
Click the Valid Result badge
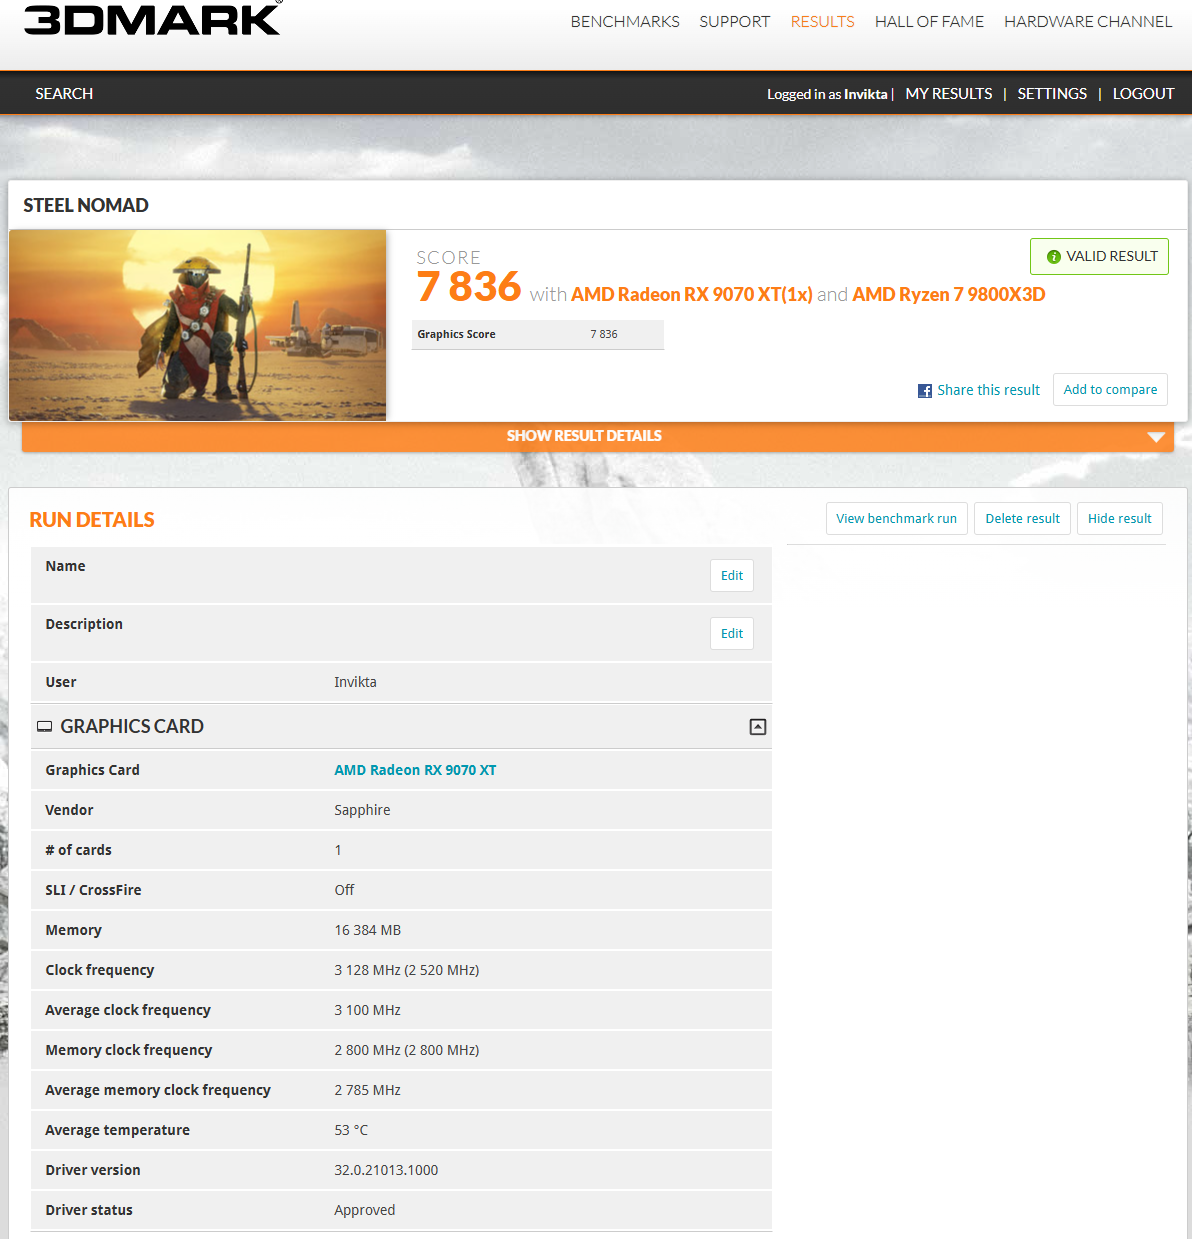pyautogui.click(x=1099, y=256)
